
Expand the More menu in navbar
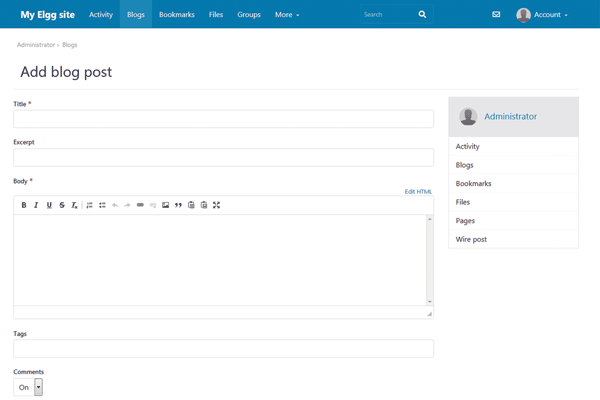click(x=287, y=15)
